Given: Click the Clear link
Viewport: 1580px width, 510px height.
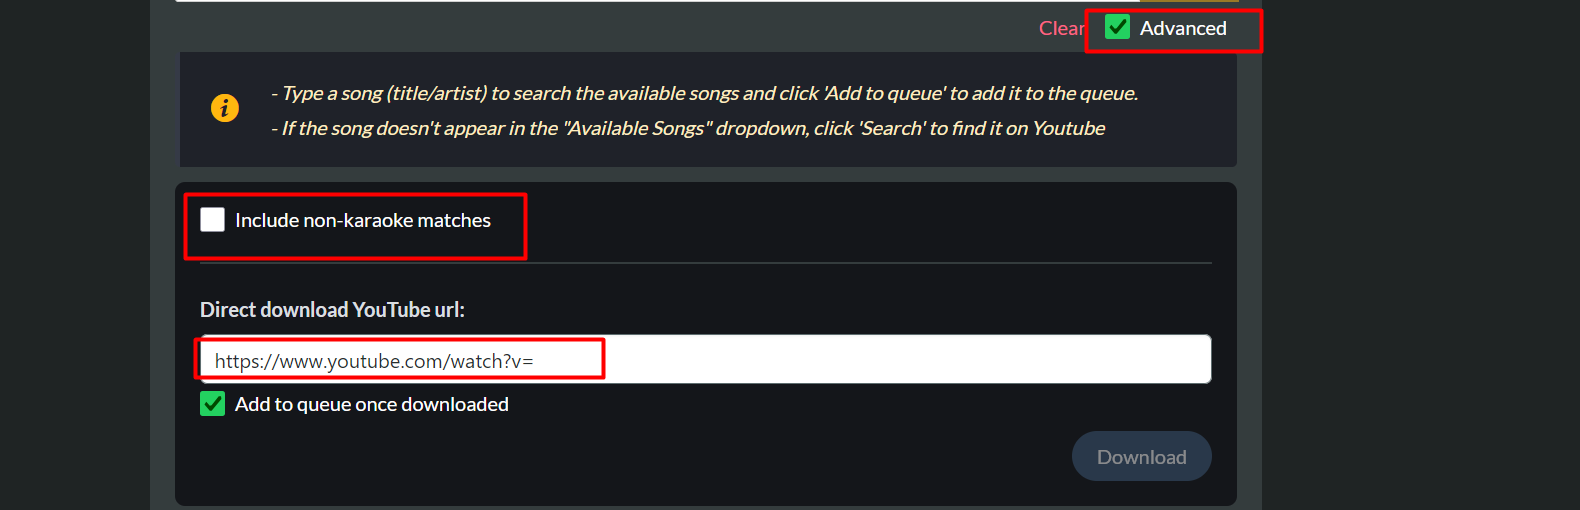Looking at the screenshot, I should (1060, 29).
